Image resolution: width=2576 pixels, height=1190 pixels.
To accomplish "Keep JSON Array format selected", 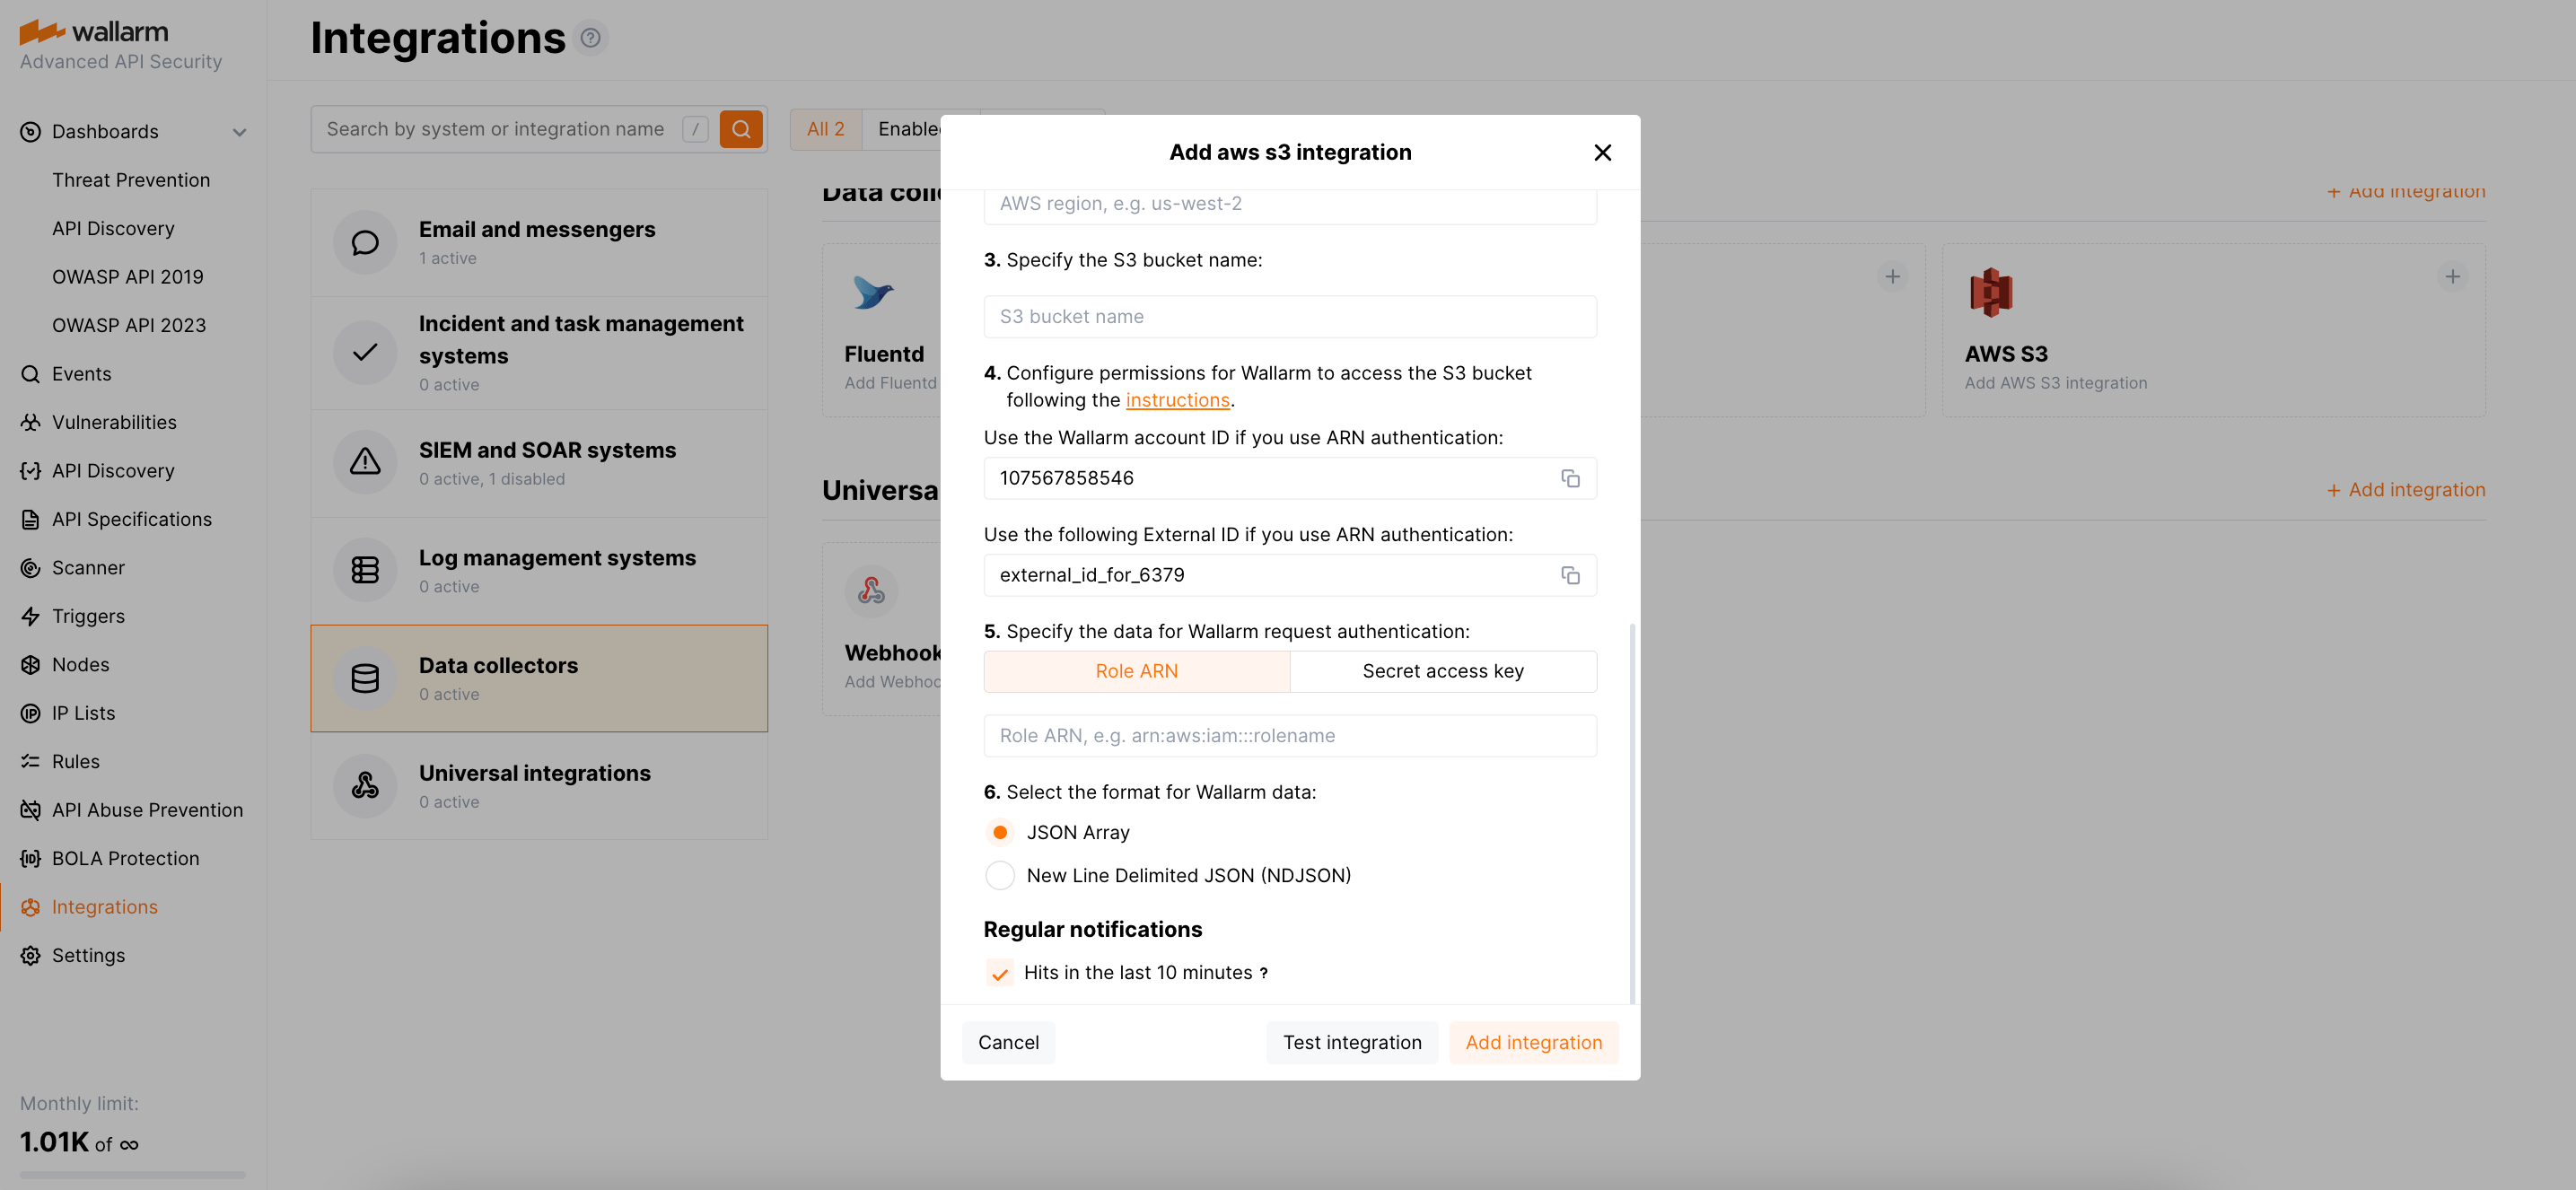I will (x=999, y=831).
